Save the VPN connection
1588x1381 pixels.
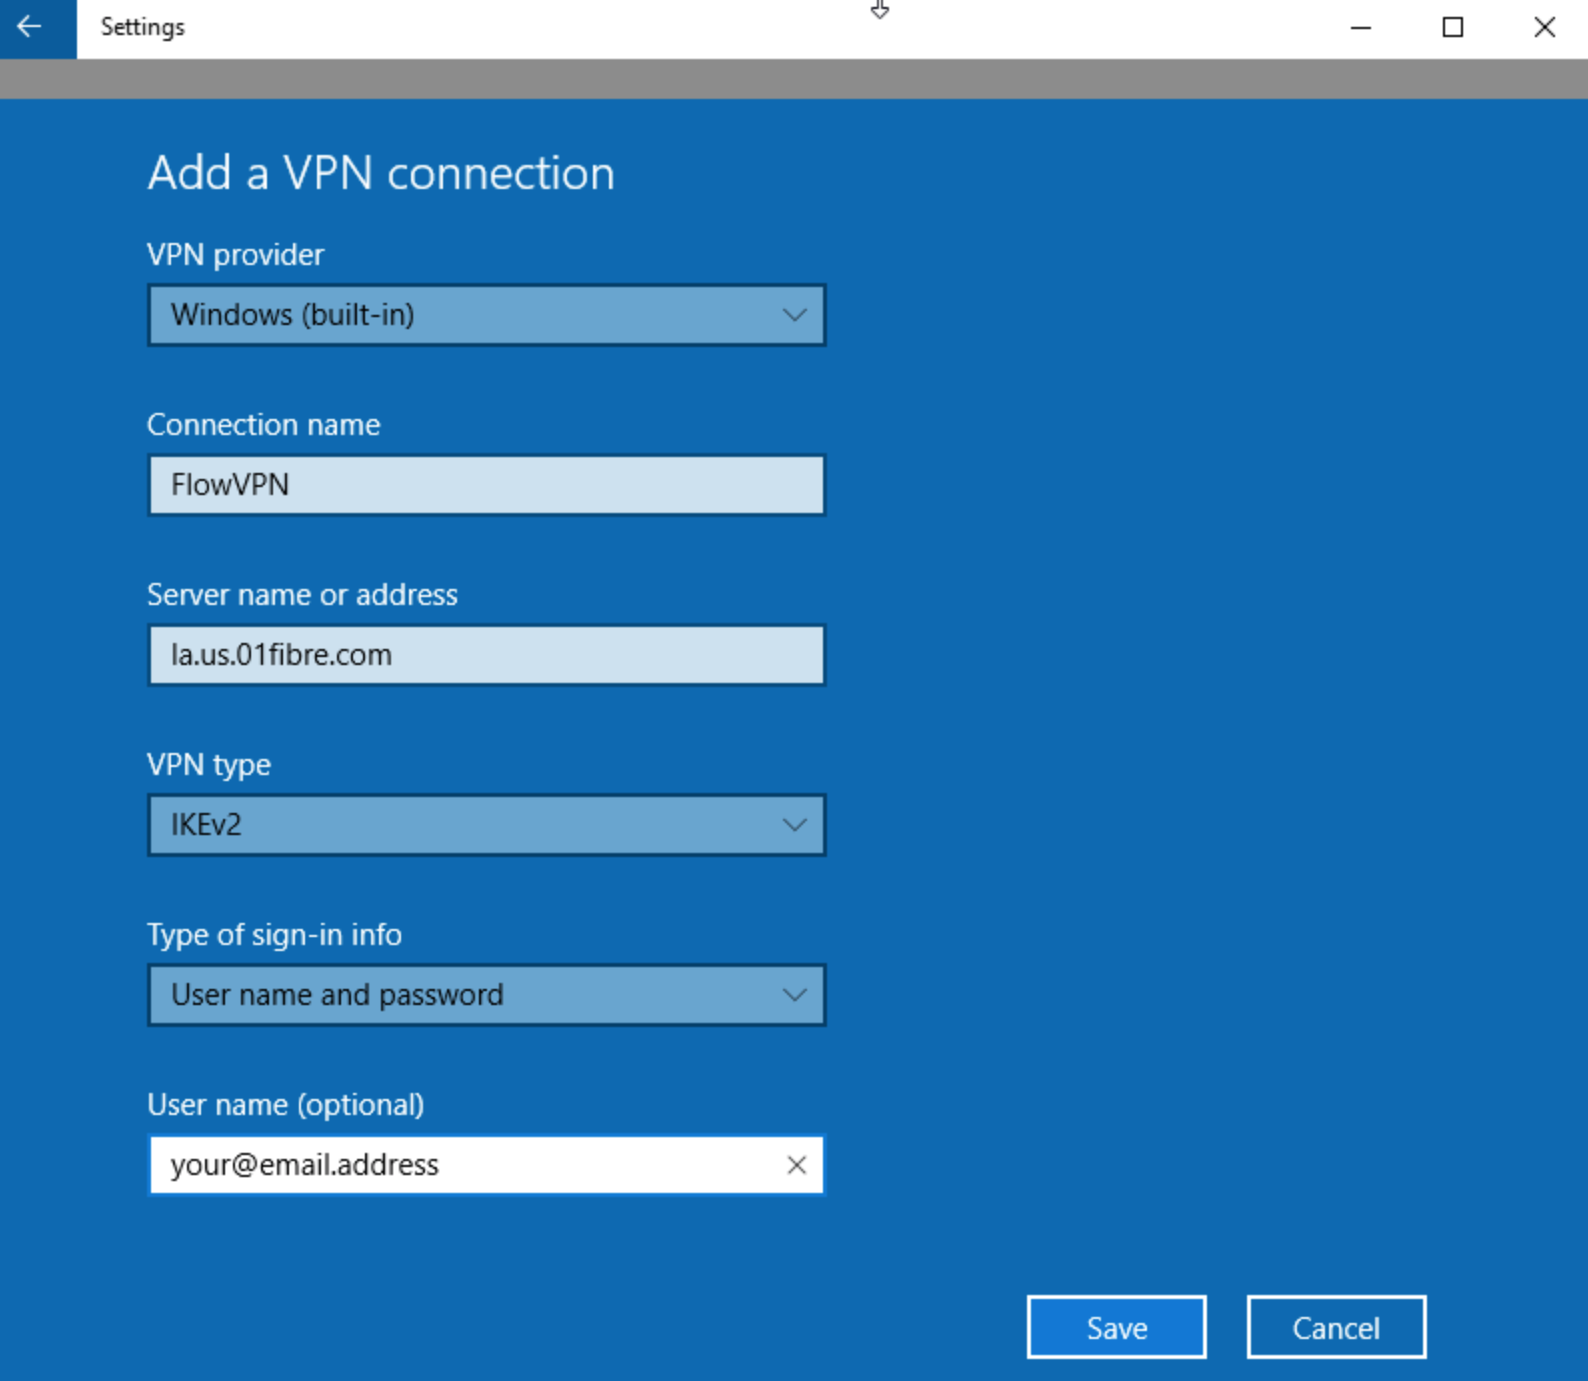[x=1116, y=1328]
